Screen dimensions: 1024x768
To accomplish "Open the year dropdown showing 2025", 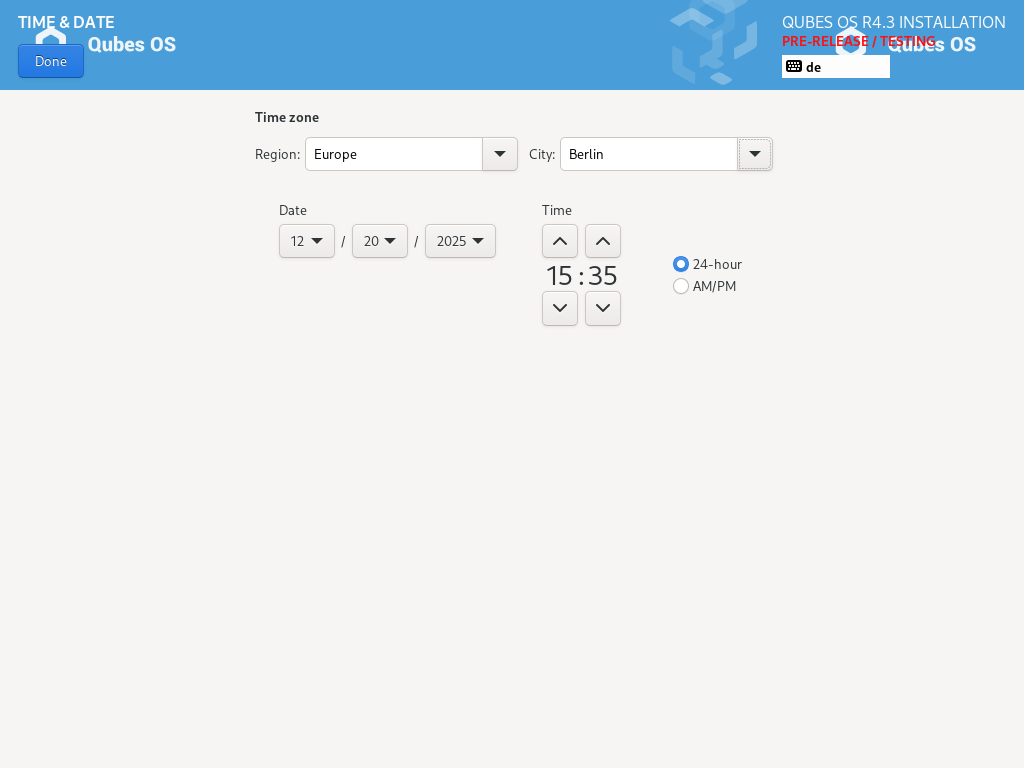I will (x=460, y=241).
